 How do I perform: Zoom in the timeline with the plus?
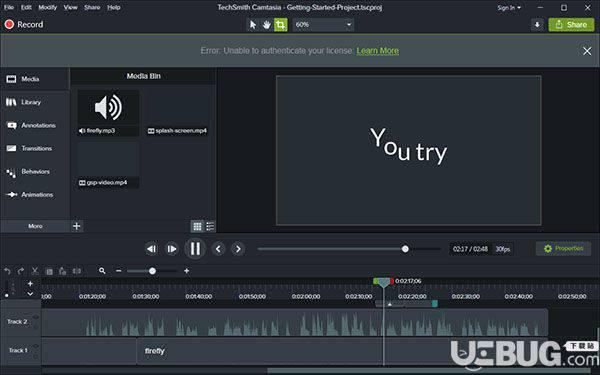[187, 271]
